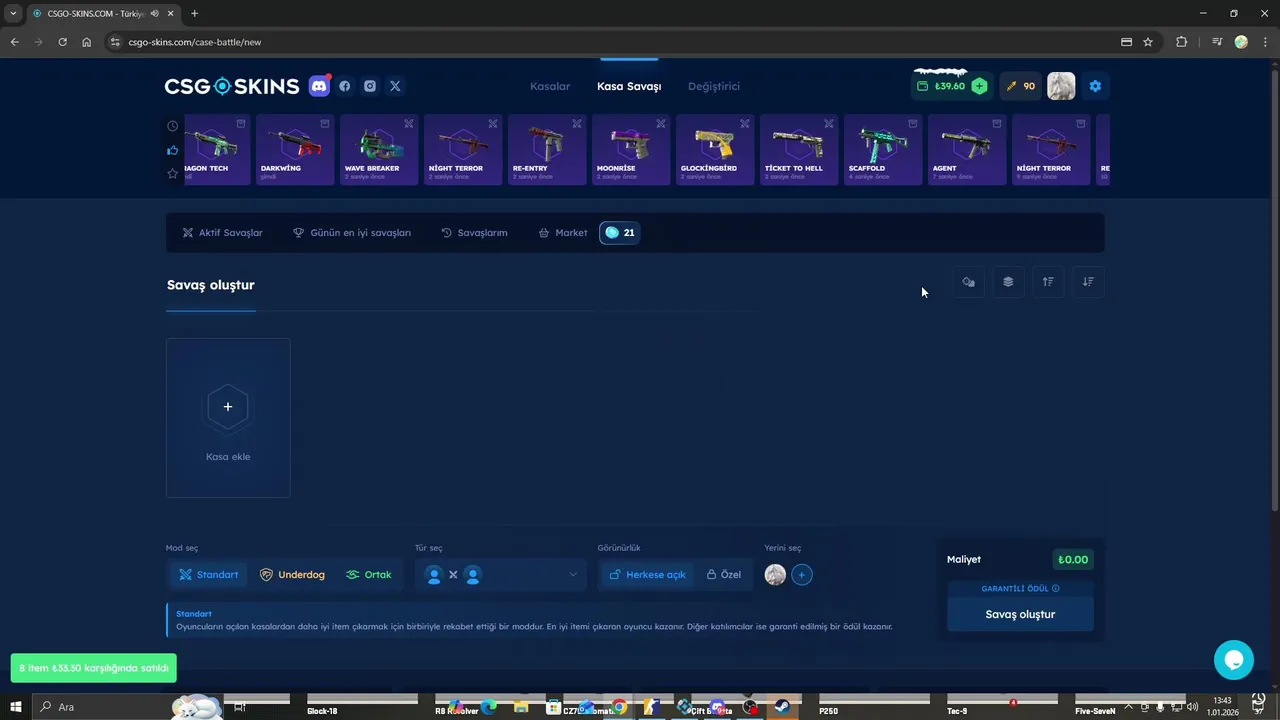1280x720 pixels.
Task: Add balance with green plus hexagon
Action: click(x=979, y=86)
